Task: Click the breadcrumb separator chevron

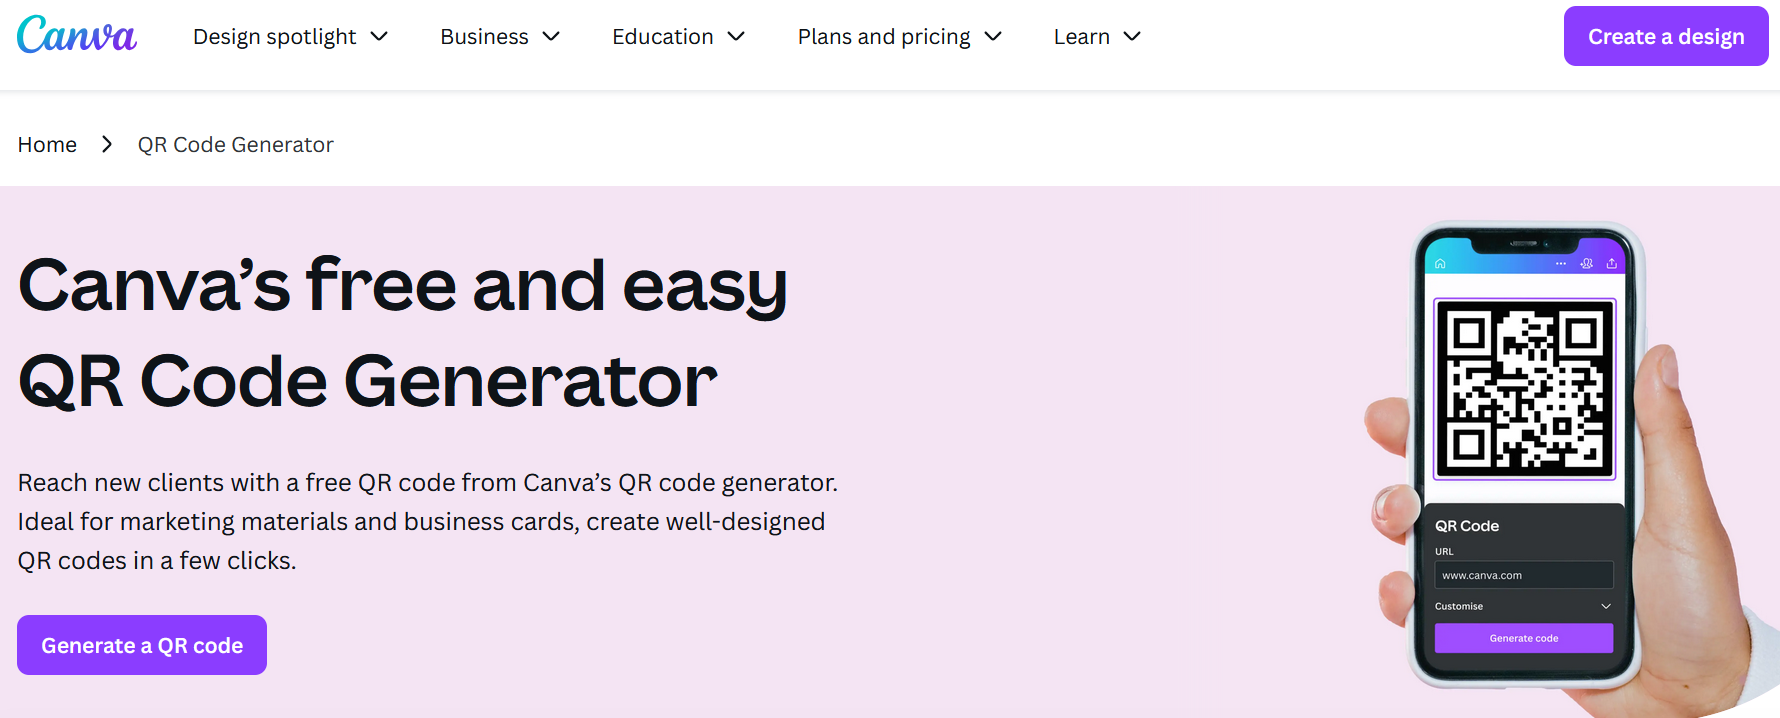Action: [107, 145]
